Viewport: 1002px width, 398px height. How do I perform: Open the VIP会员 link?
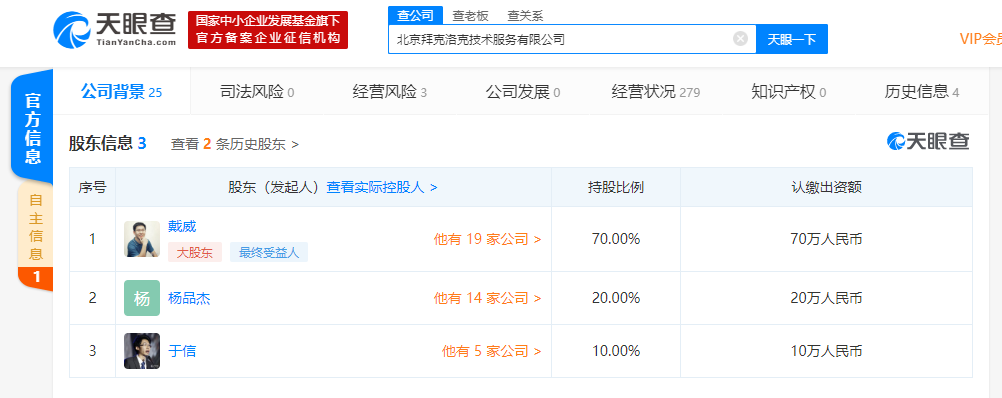981,39
